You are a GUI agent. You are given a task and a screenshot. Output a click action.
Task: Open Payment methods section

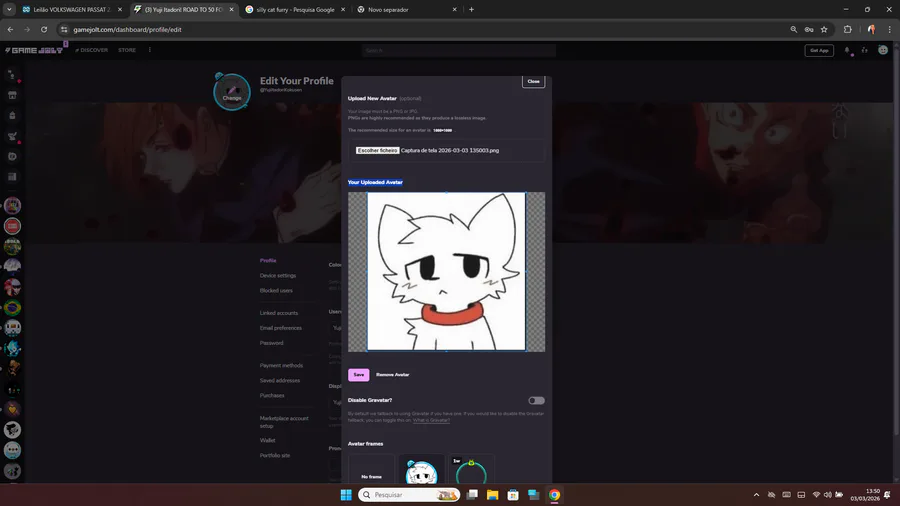pos(281,365)
